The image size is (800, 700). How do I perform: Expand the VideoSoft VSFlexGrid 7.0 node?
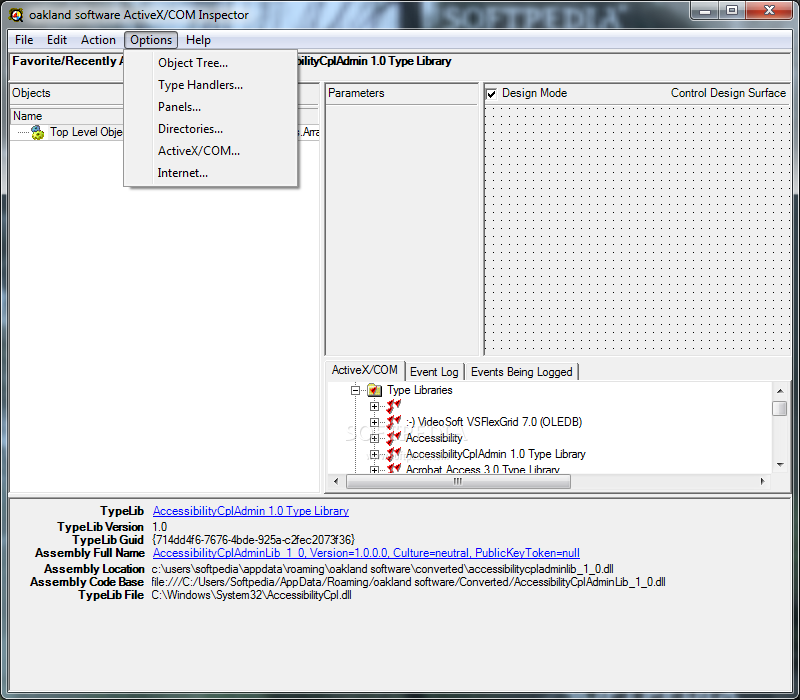[x=374, y=422]
